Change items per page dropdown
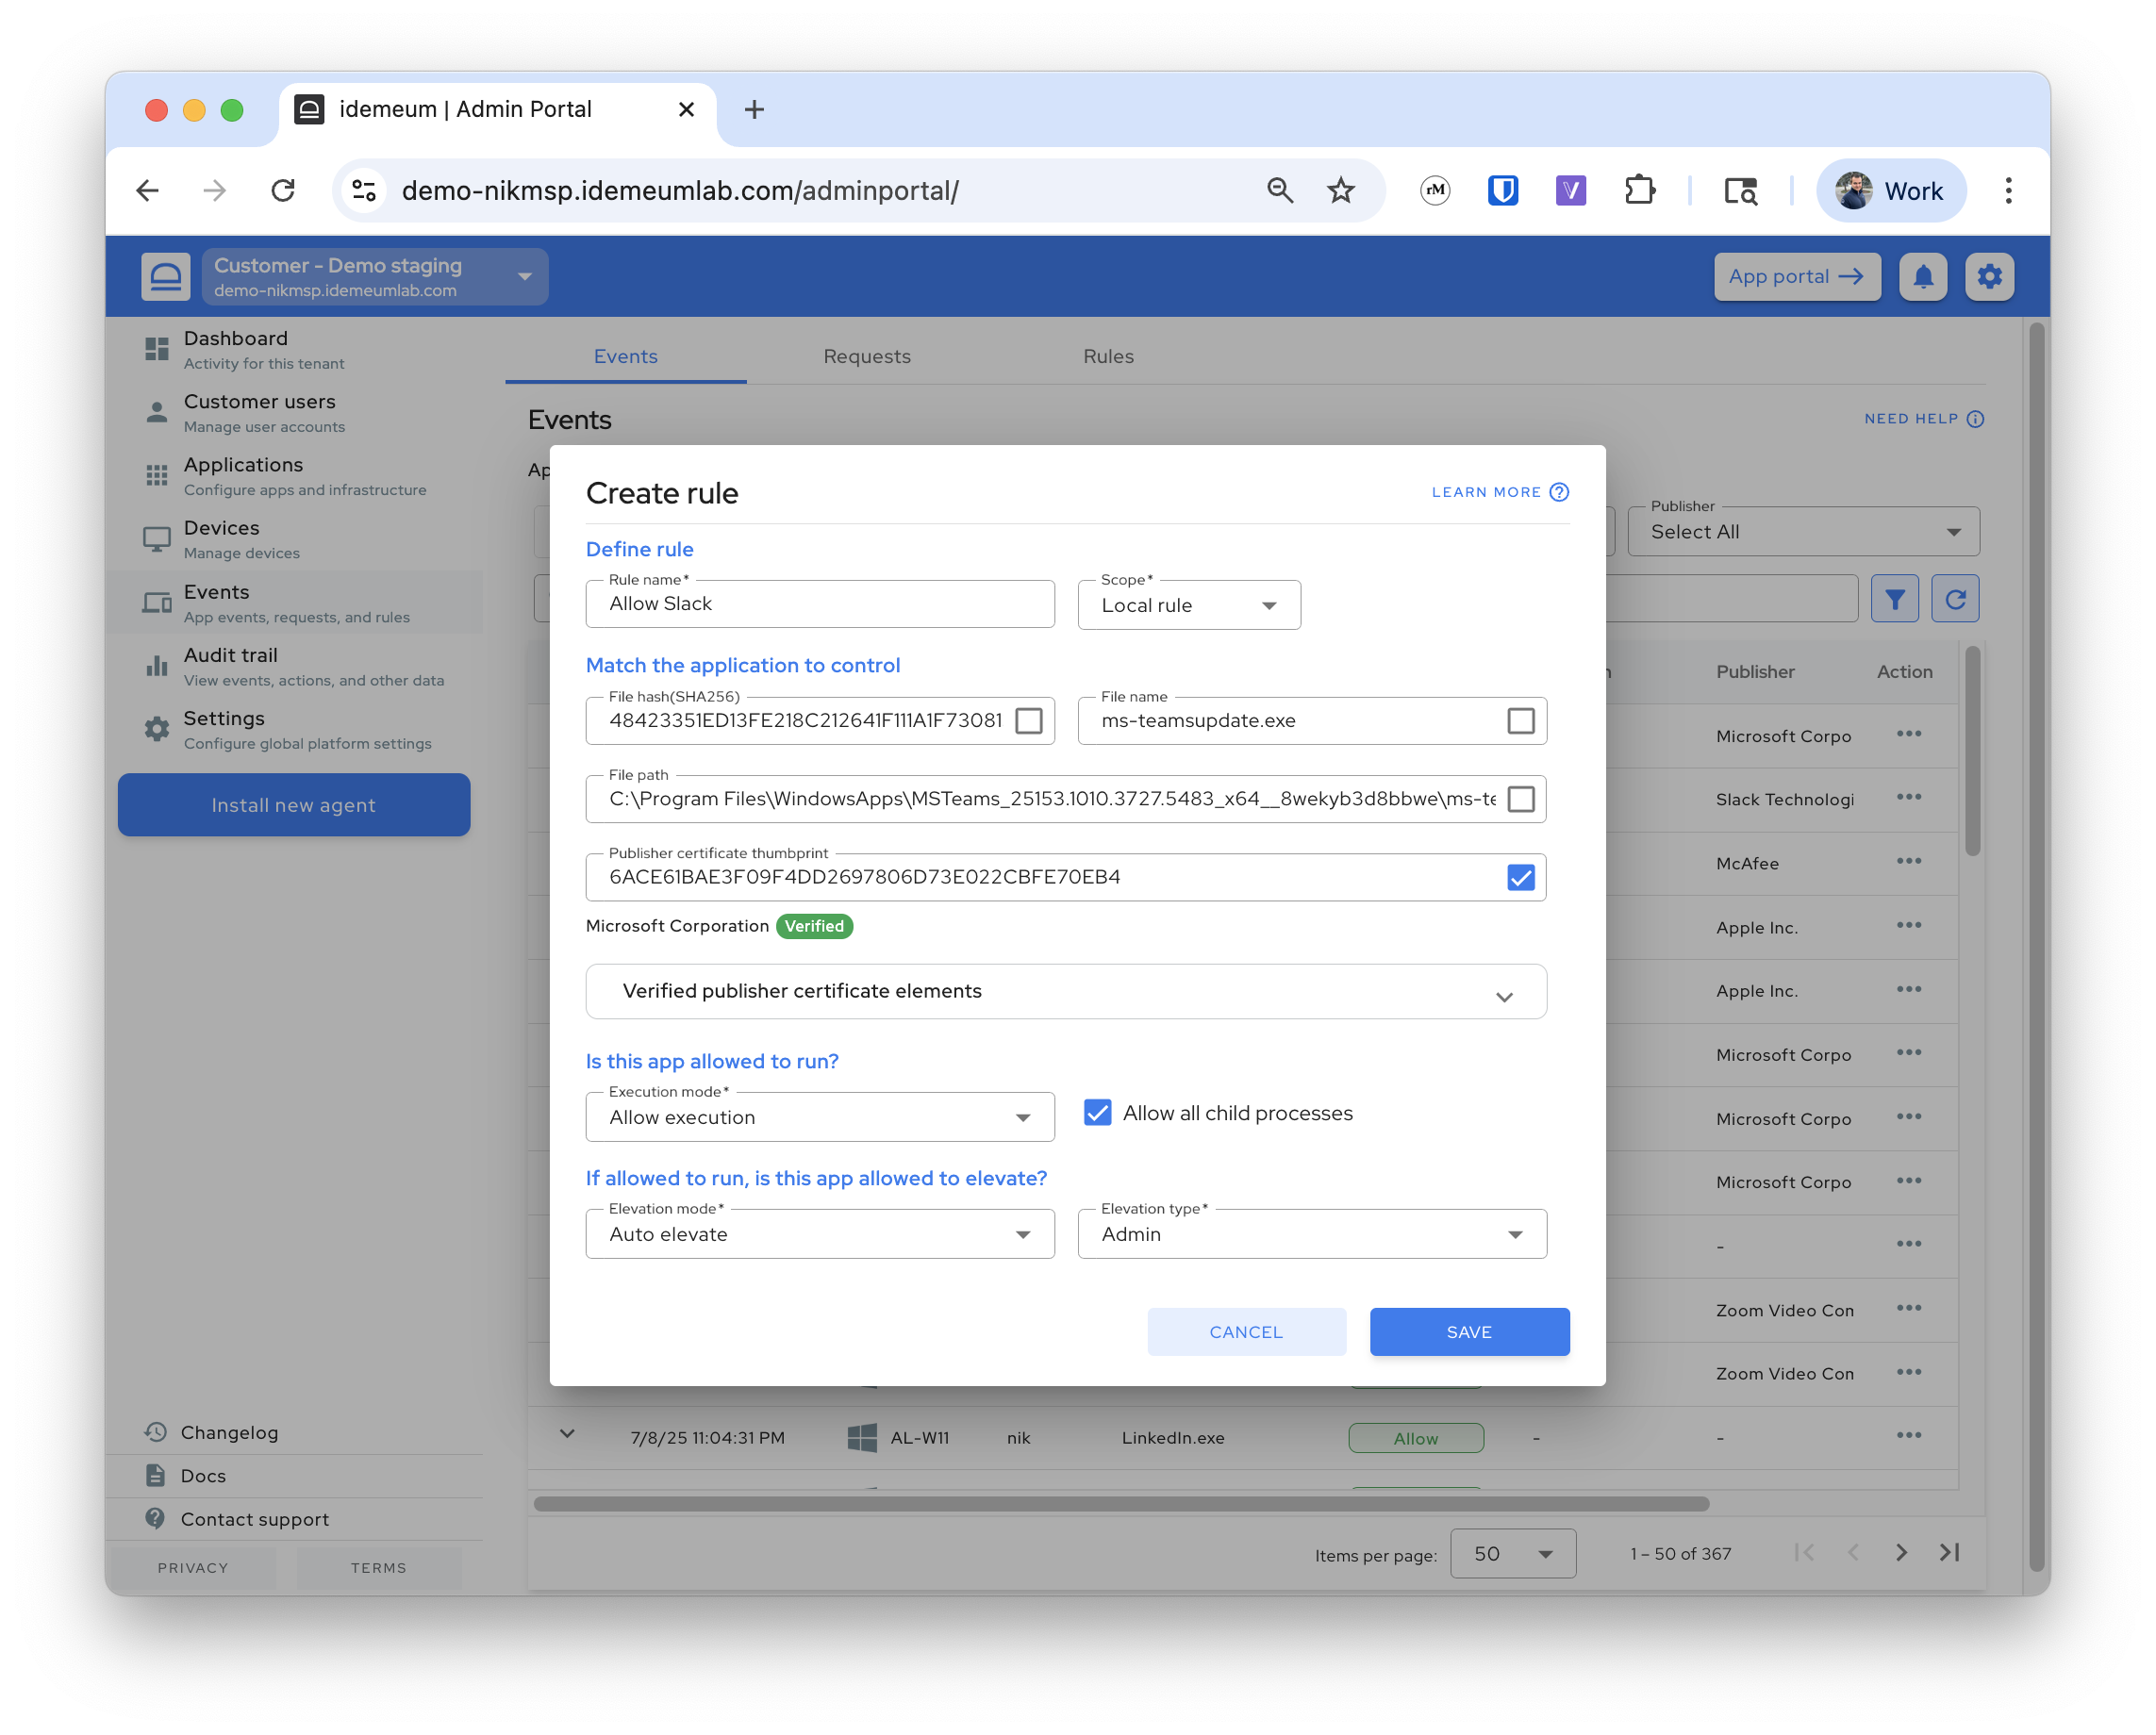 coord(1513,1553)
